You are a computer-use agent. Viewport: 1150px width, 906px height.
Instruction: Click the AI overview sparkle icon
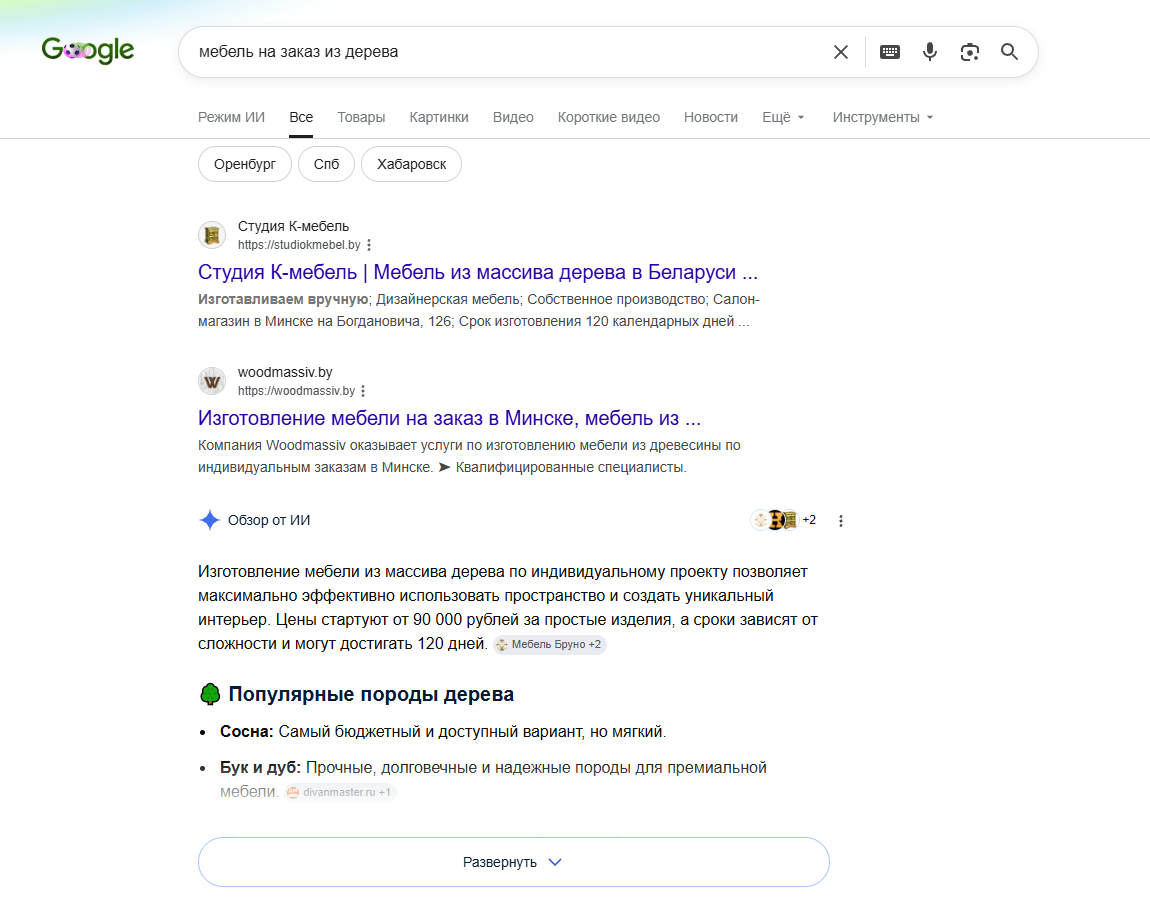pyautogui.click(x=210, y=520)
